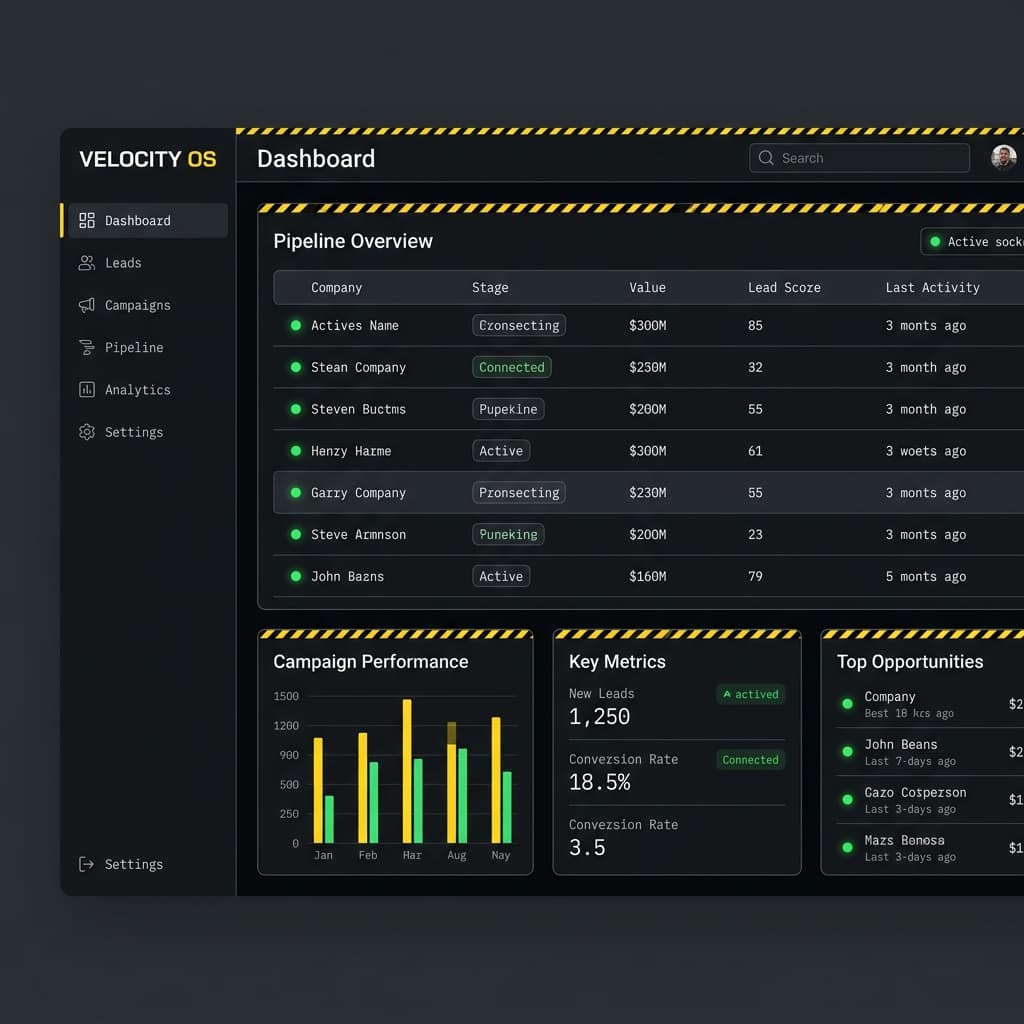The image size is (1024, 1024).
Task: Click the 1,250 New Leads value
Action: 599,716
